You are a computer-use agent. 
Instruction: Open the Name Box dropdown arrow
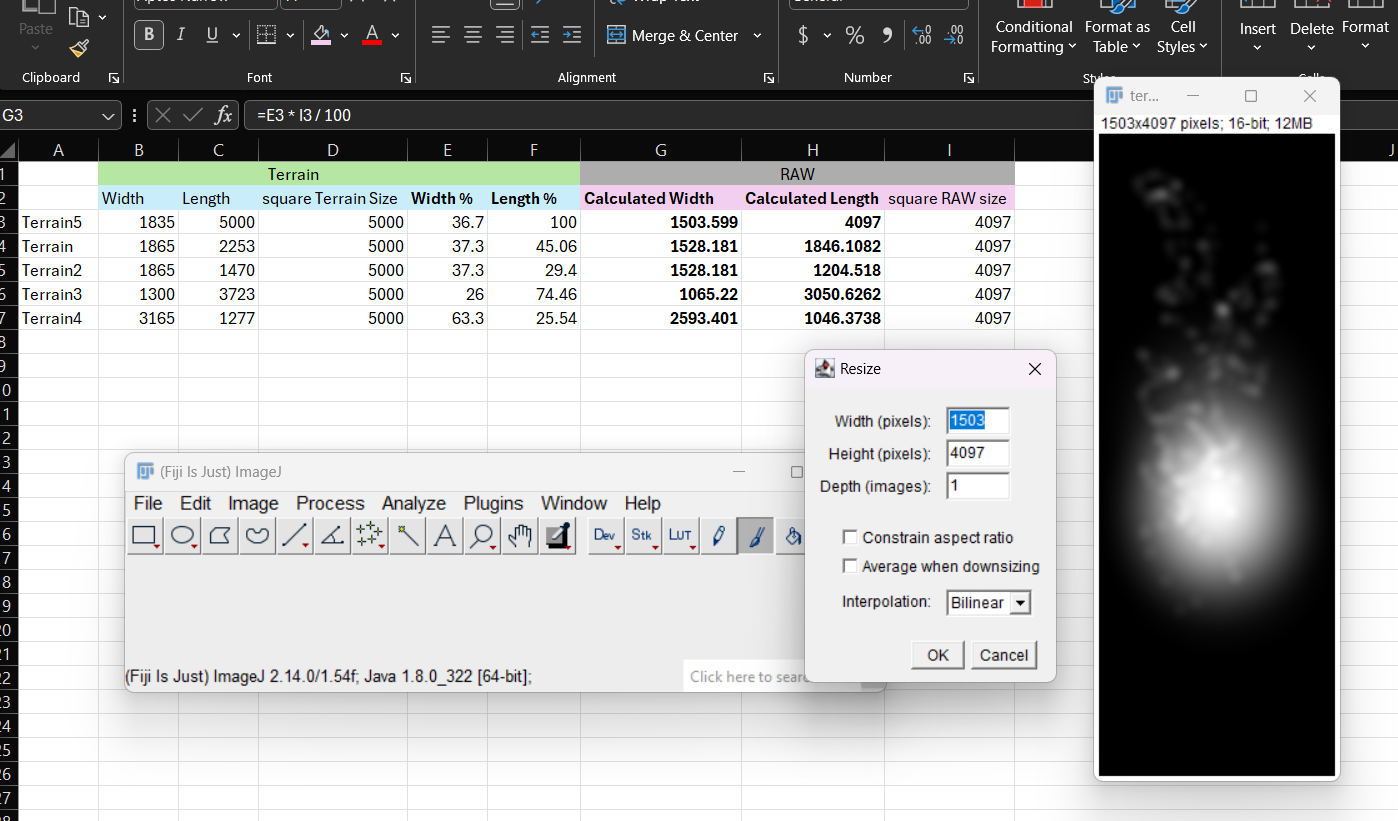point(109,116)
